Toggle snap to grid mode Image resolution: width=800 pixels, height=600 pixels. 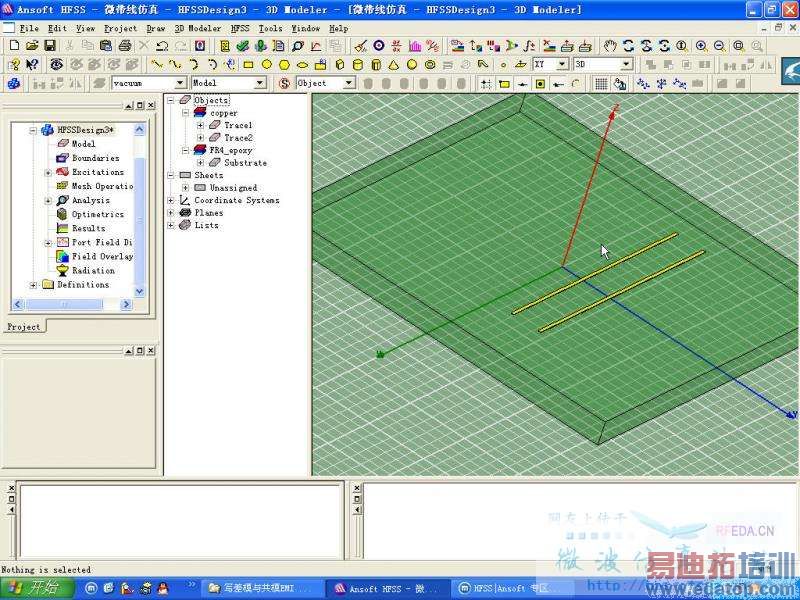[x=486, y=84]
